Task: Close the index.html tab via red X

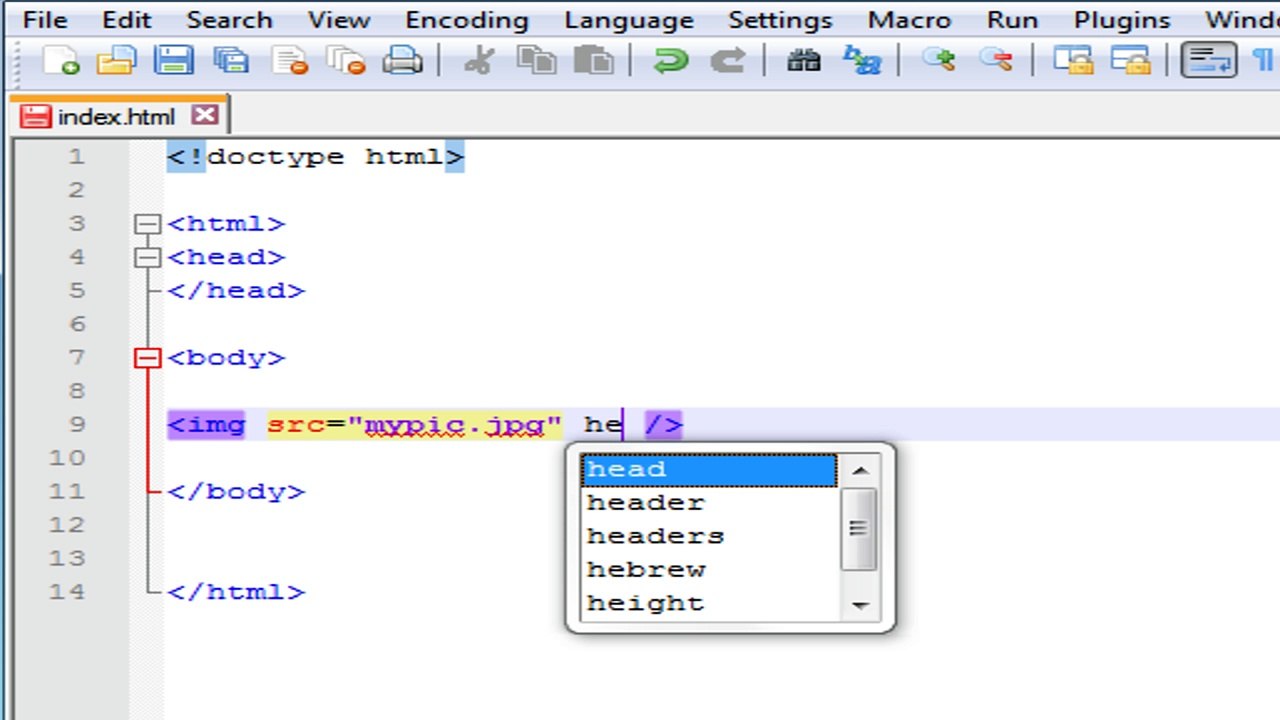Action: coord(205,115)
